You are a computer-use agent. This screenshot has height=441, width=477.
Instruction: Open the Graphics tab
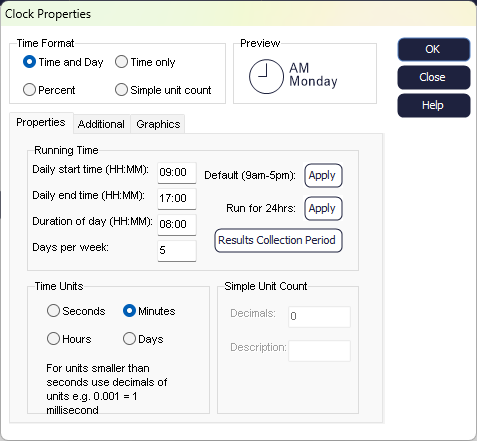tap(158, 124)
